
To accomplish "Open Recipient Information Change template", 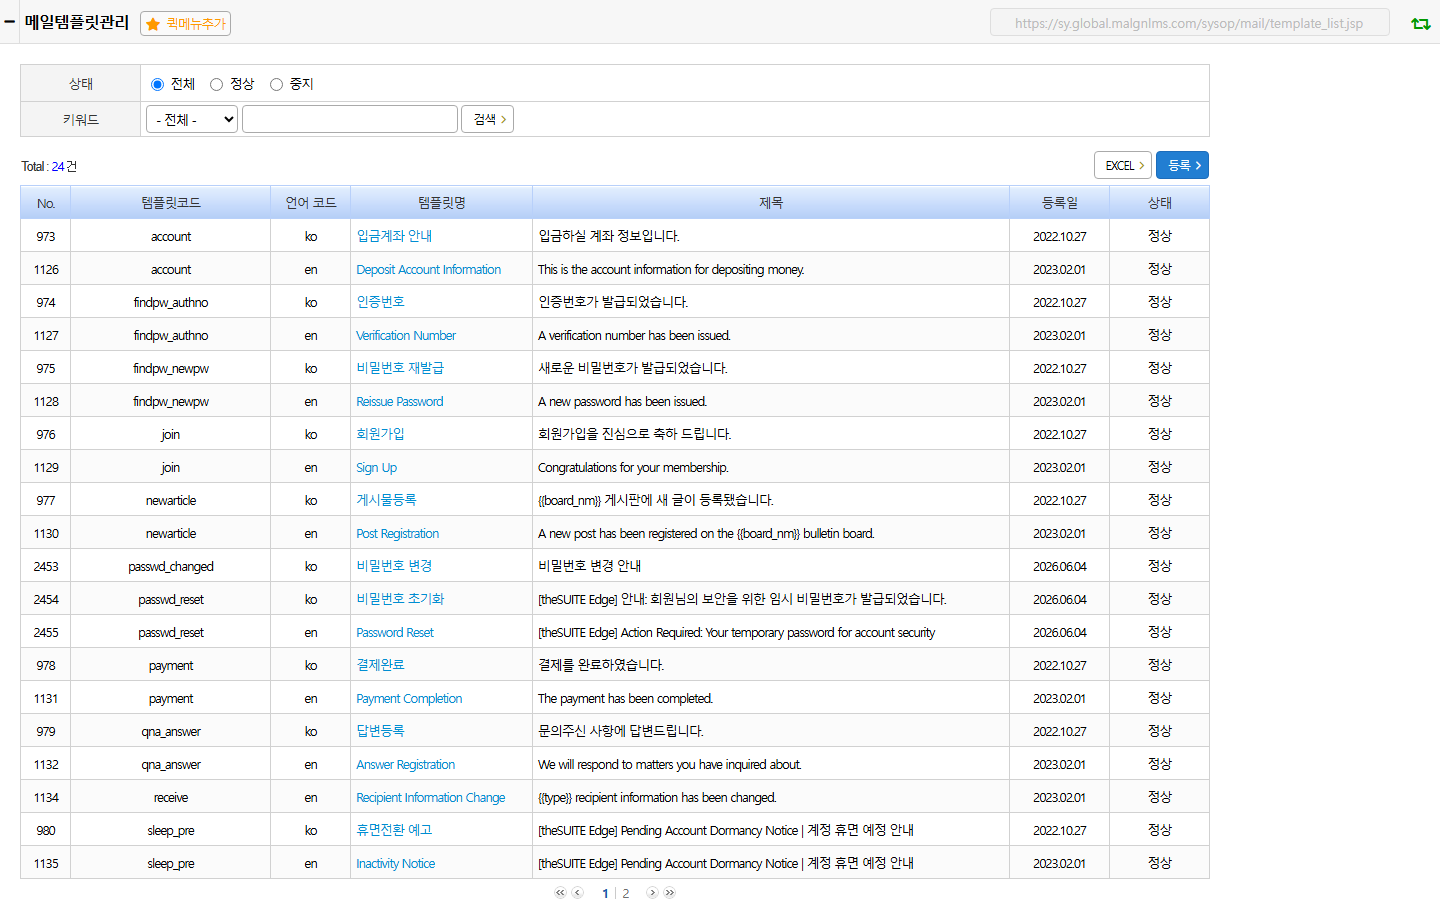I will (431, 797).
